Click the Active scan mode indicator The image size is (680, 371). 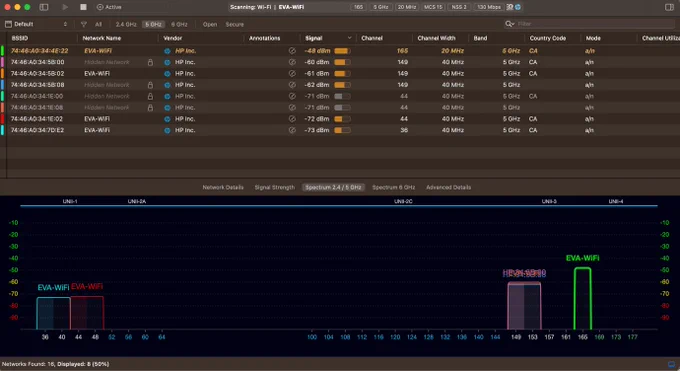point(109,7)
